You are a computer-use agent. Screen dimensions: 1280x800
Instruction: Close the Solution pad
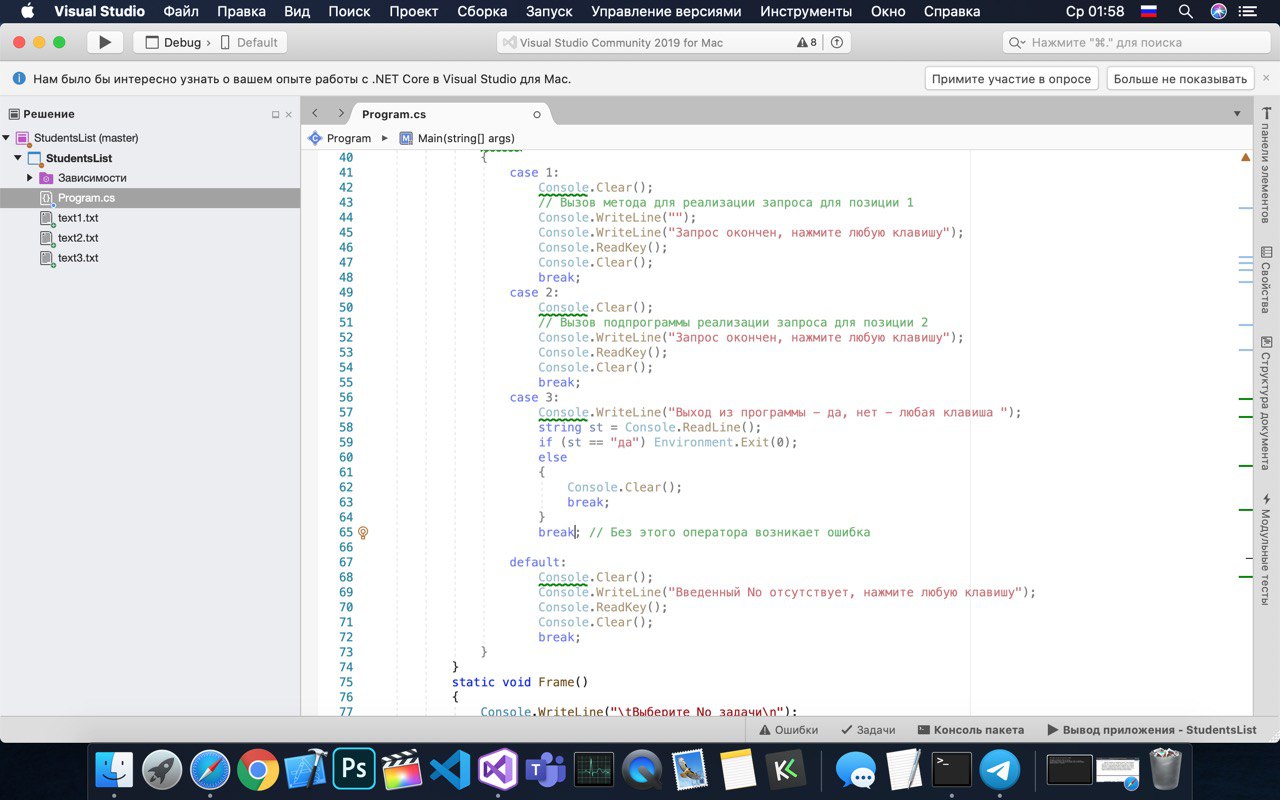289,115
